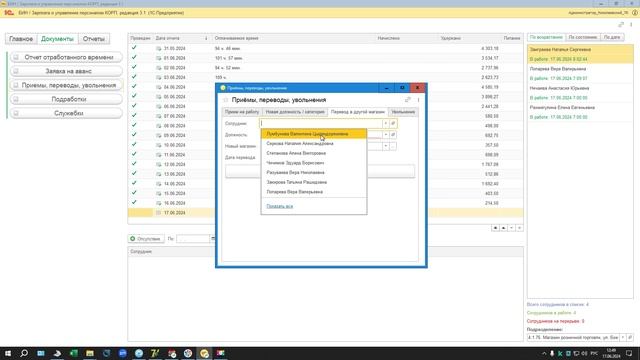Open the Должность field's open-record icon
This screenshot has height=360, width=640.
[x=393, y=135]
